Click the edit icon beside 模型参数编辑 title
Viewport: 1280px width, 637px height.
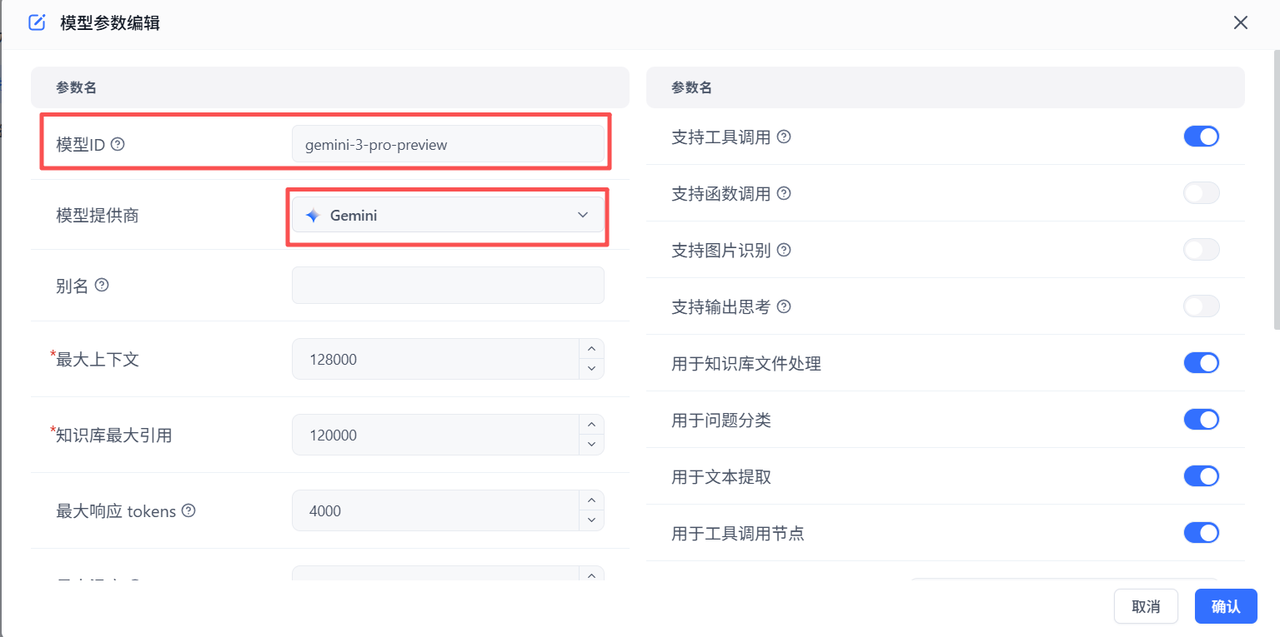pos(37,22)
